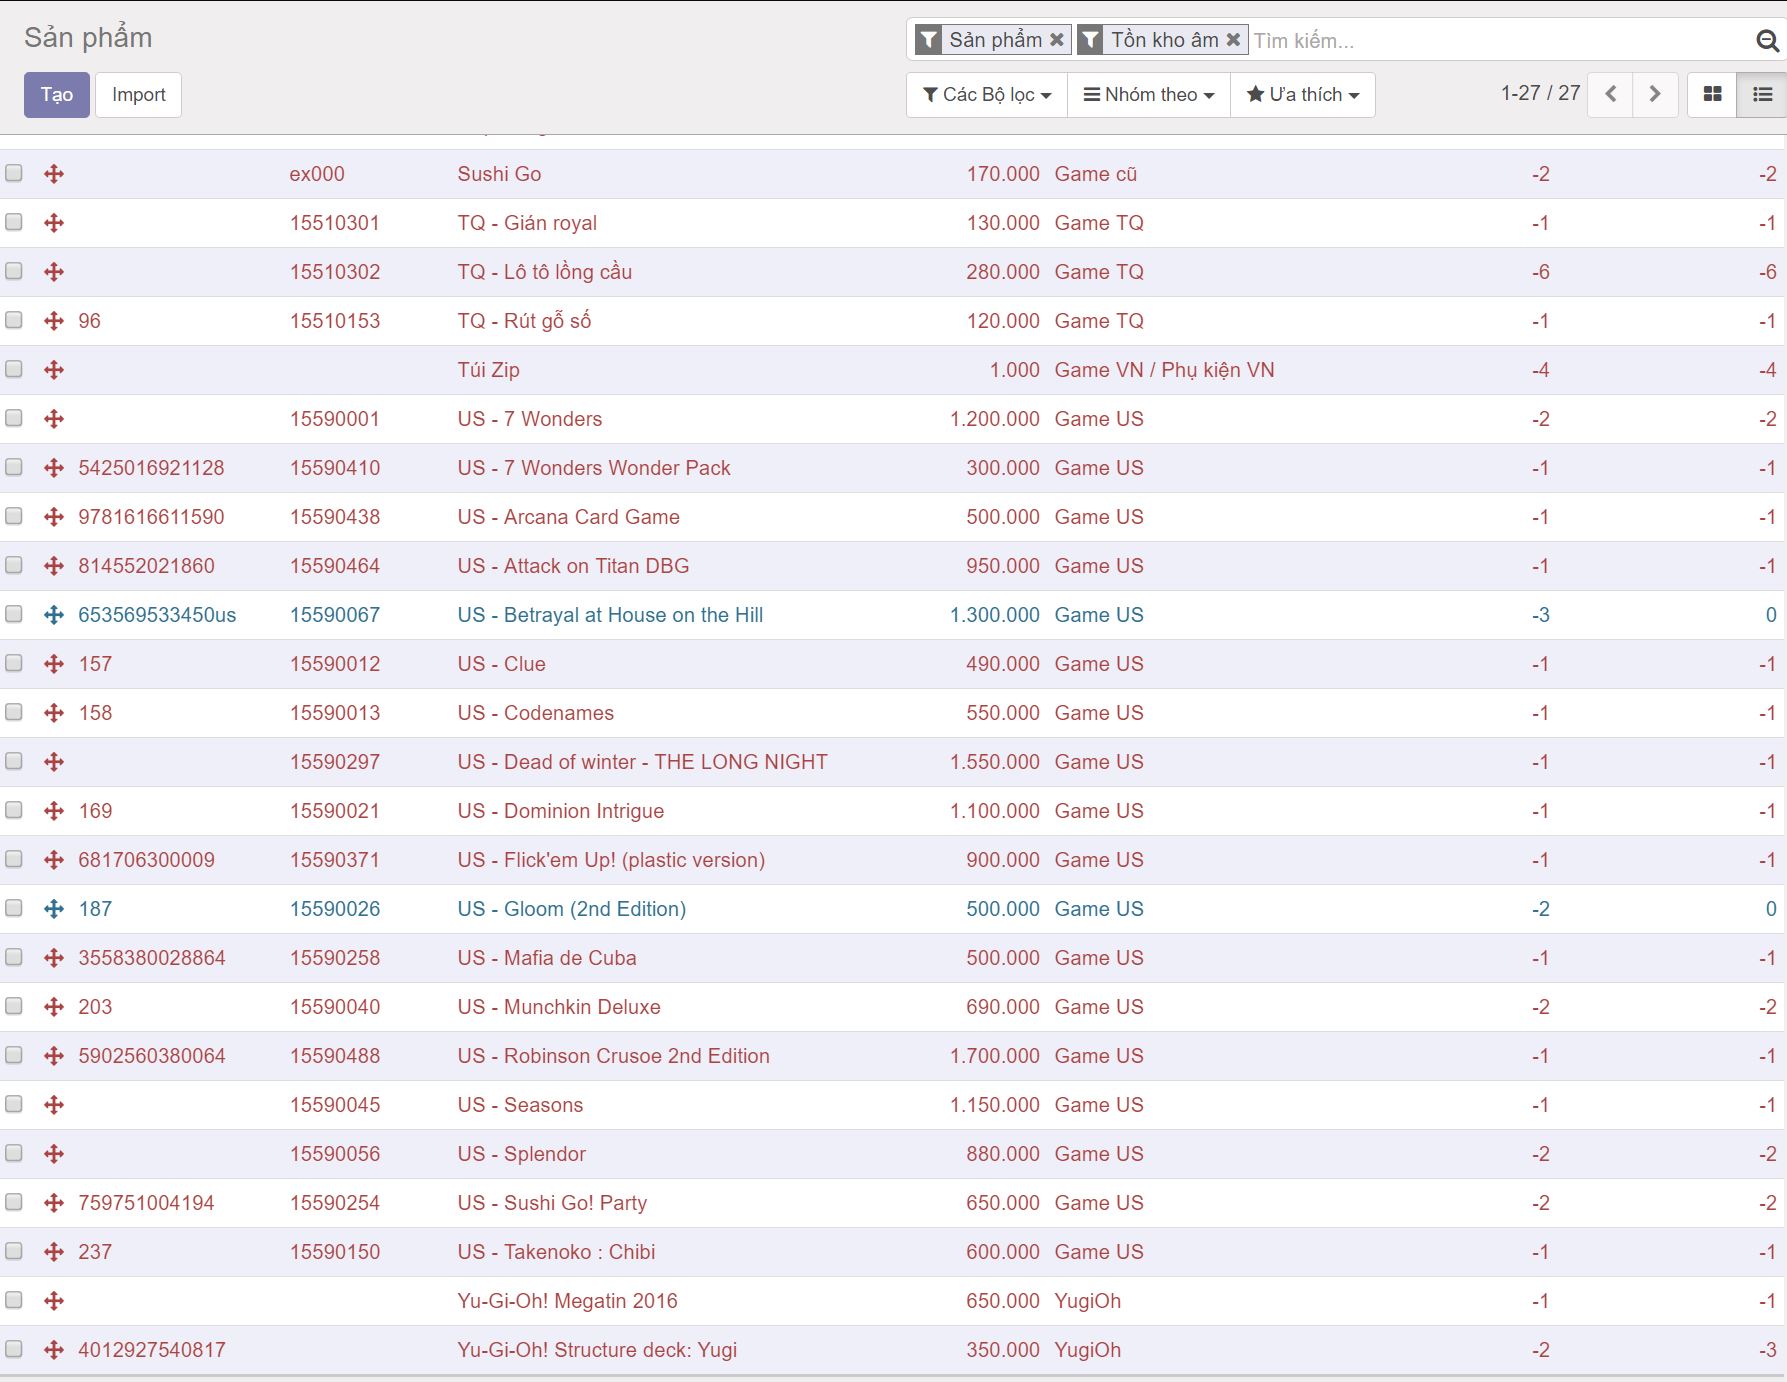Click barcode '653569533450us' cell
This screenshot has width=1787, height=1382.
[158, 615]
